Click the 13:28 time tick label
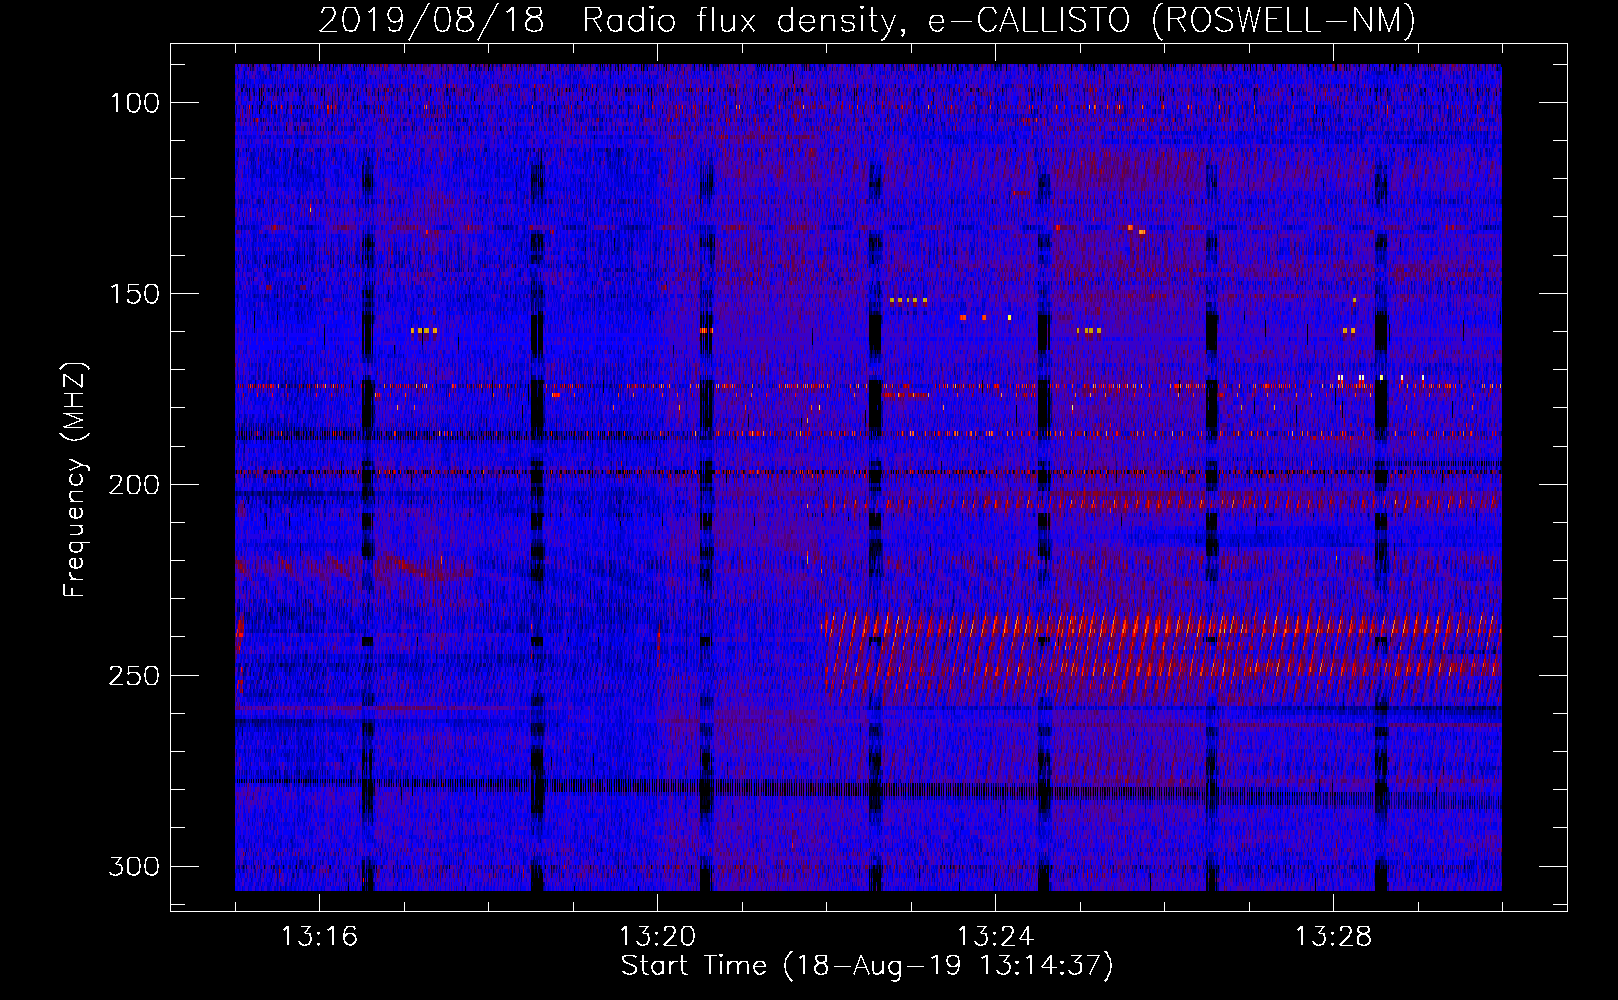Screen dimensions: 1618x1000 pyautogui.click(x=1333, y=937)
